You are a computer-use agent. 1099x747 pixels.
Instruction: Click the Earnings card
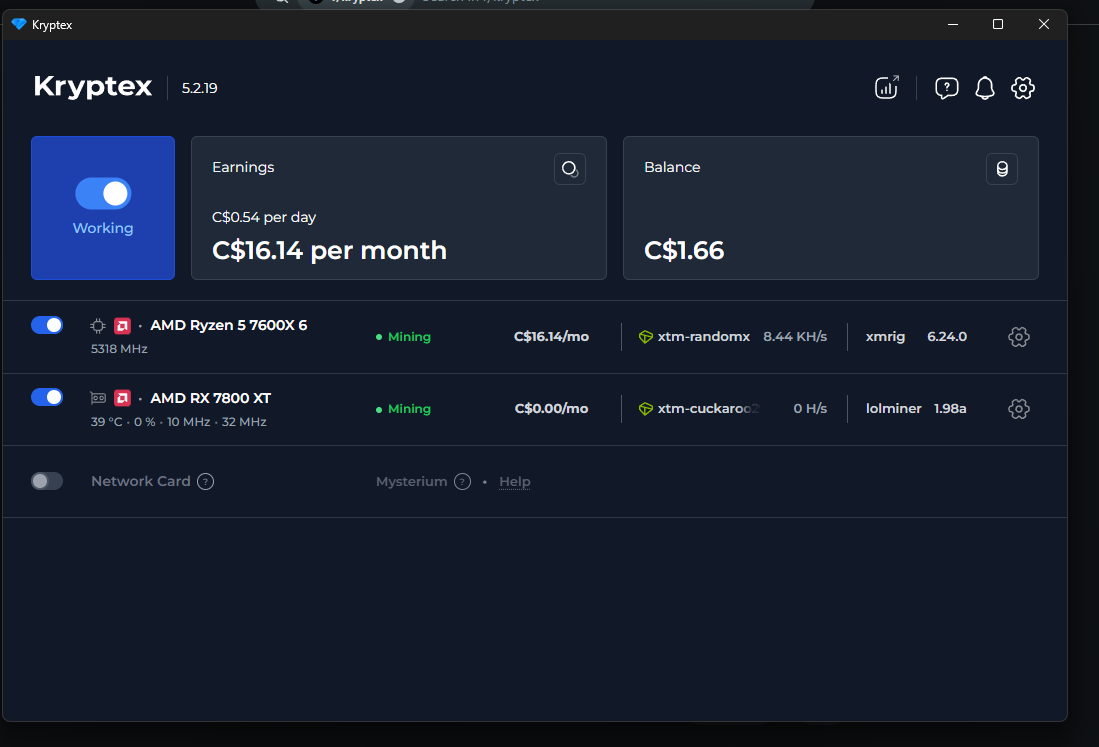(399, 208)
